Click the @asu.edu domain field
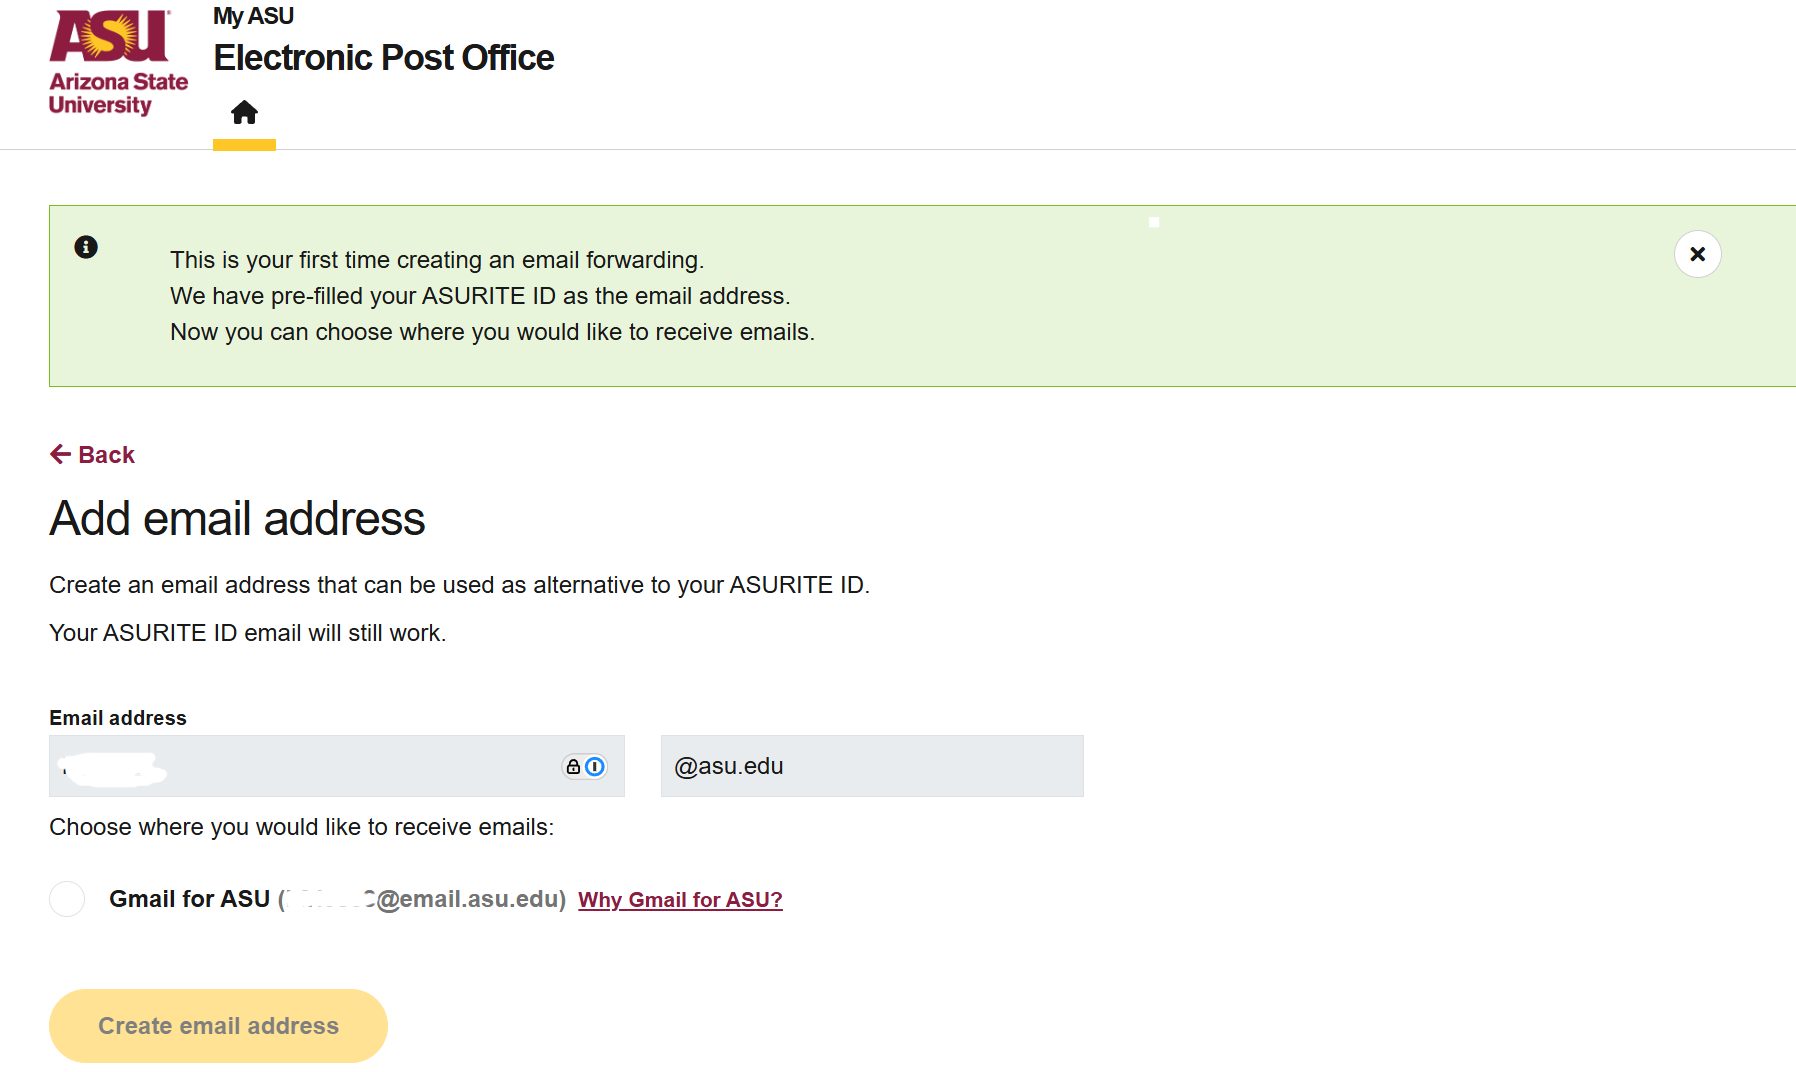Screen dimensions: 1796x1072 (871, 767)
